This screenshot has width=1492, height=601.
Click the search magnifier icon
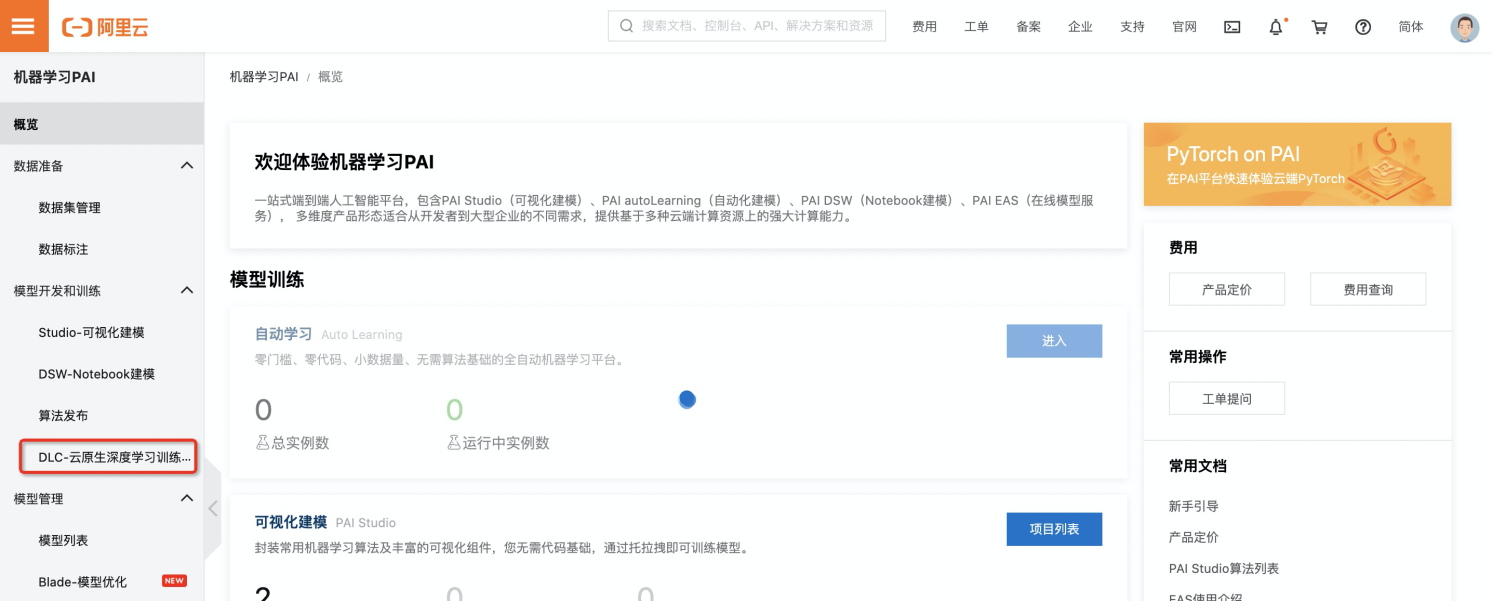point(627,26)
